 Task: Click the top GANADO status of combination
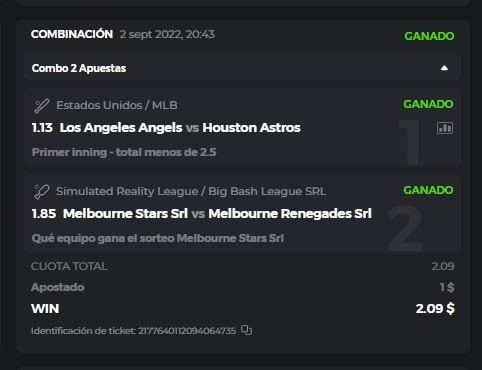(x=429, y=36)
